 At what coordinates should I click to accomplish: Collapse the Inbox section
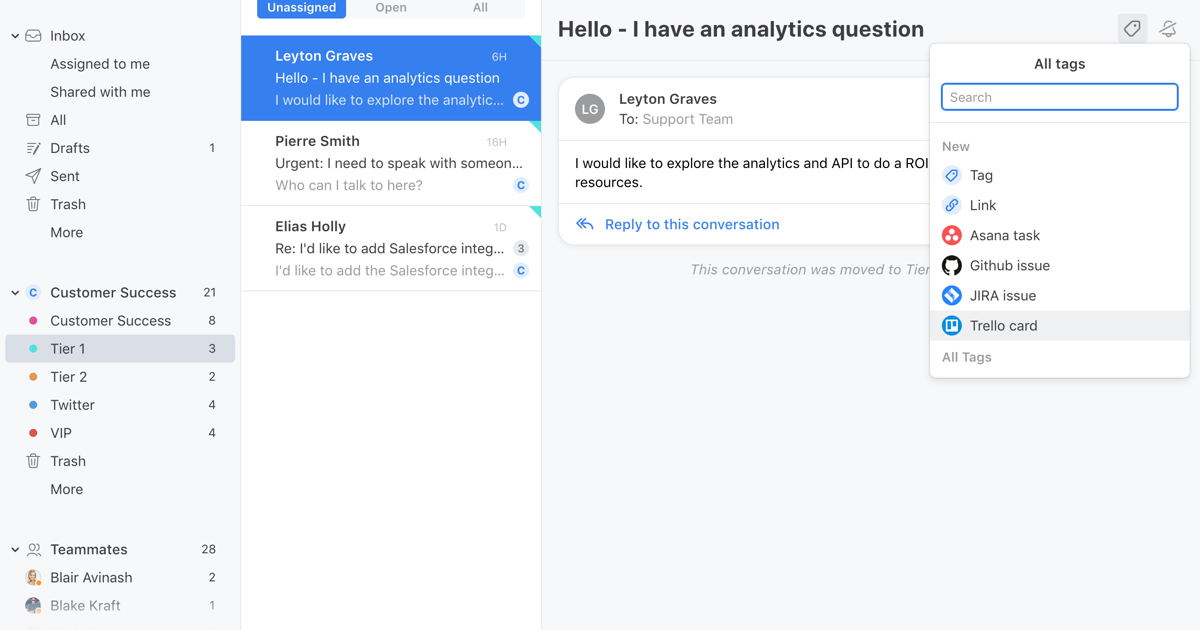point(15,35)
